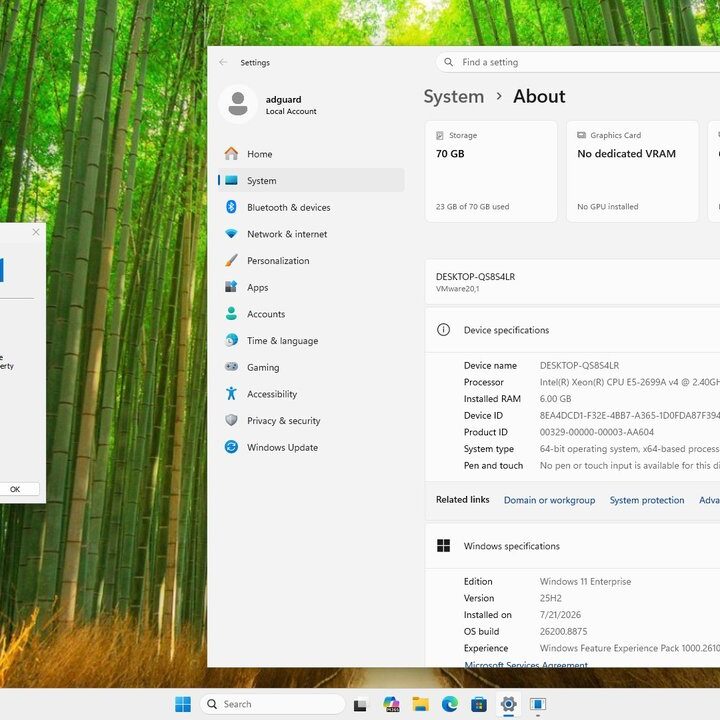Open the System protection link
The width and height of the screenshot is (720, 720).
pos(647,500)
